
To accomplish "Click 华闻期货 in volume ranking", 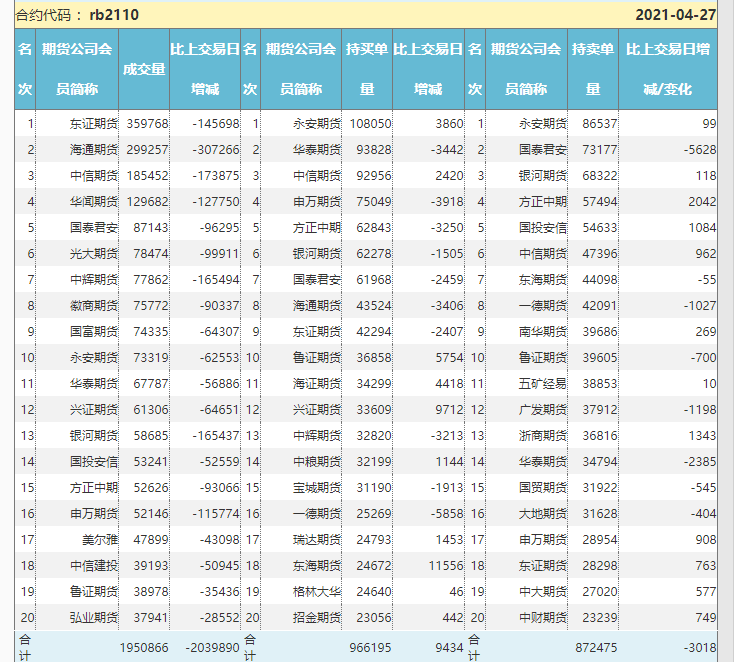I will pos(94,202).
